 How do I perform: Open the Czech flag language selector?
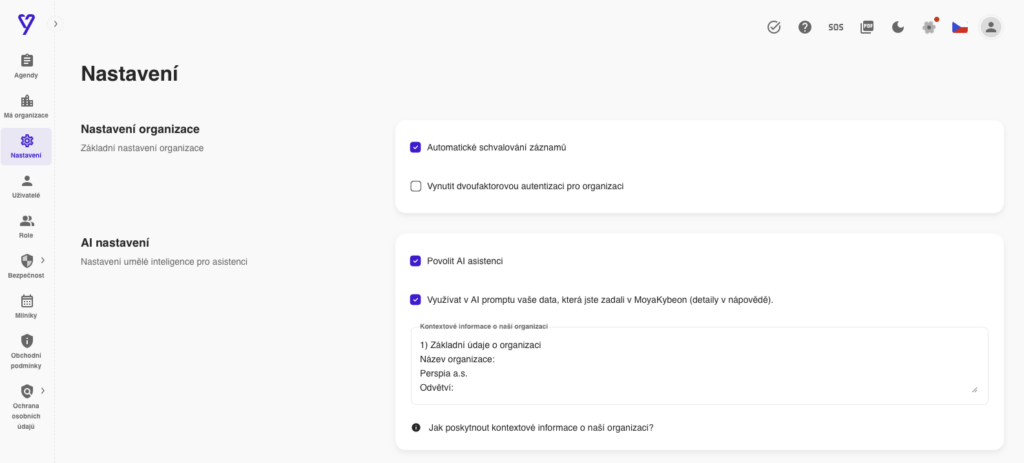coord(959,27)
